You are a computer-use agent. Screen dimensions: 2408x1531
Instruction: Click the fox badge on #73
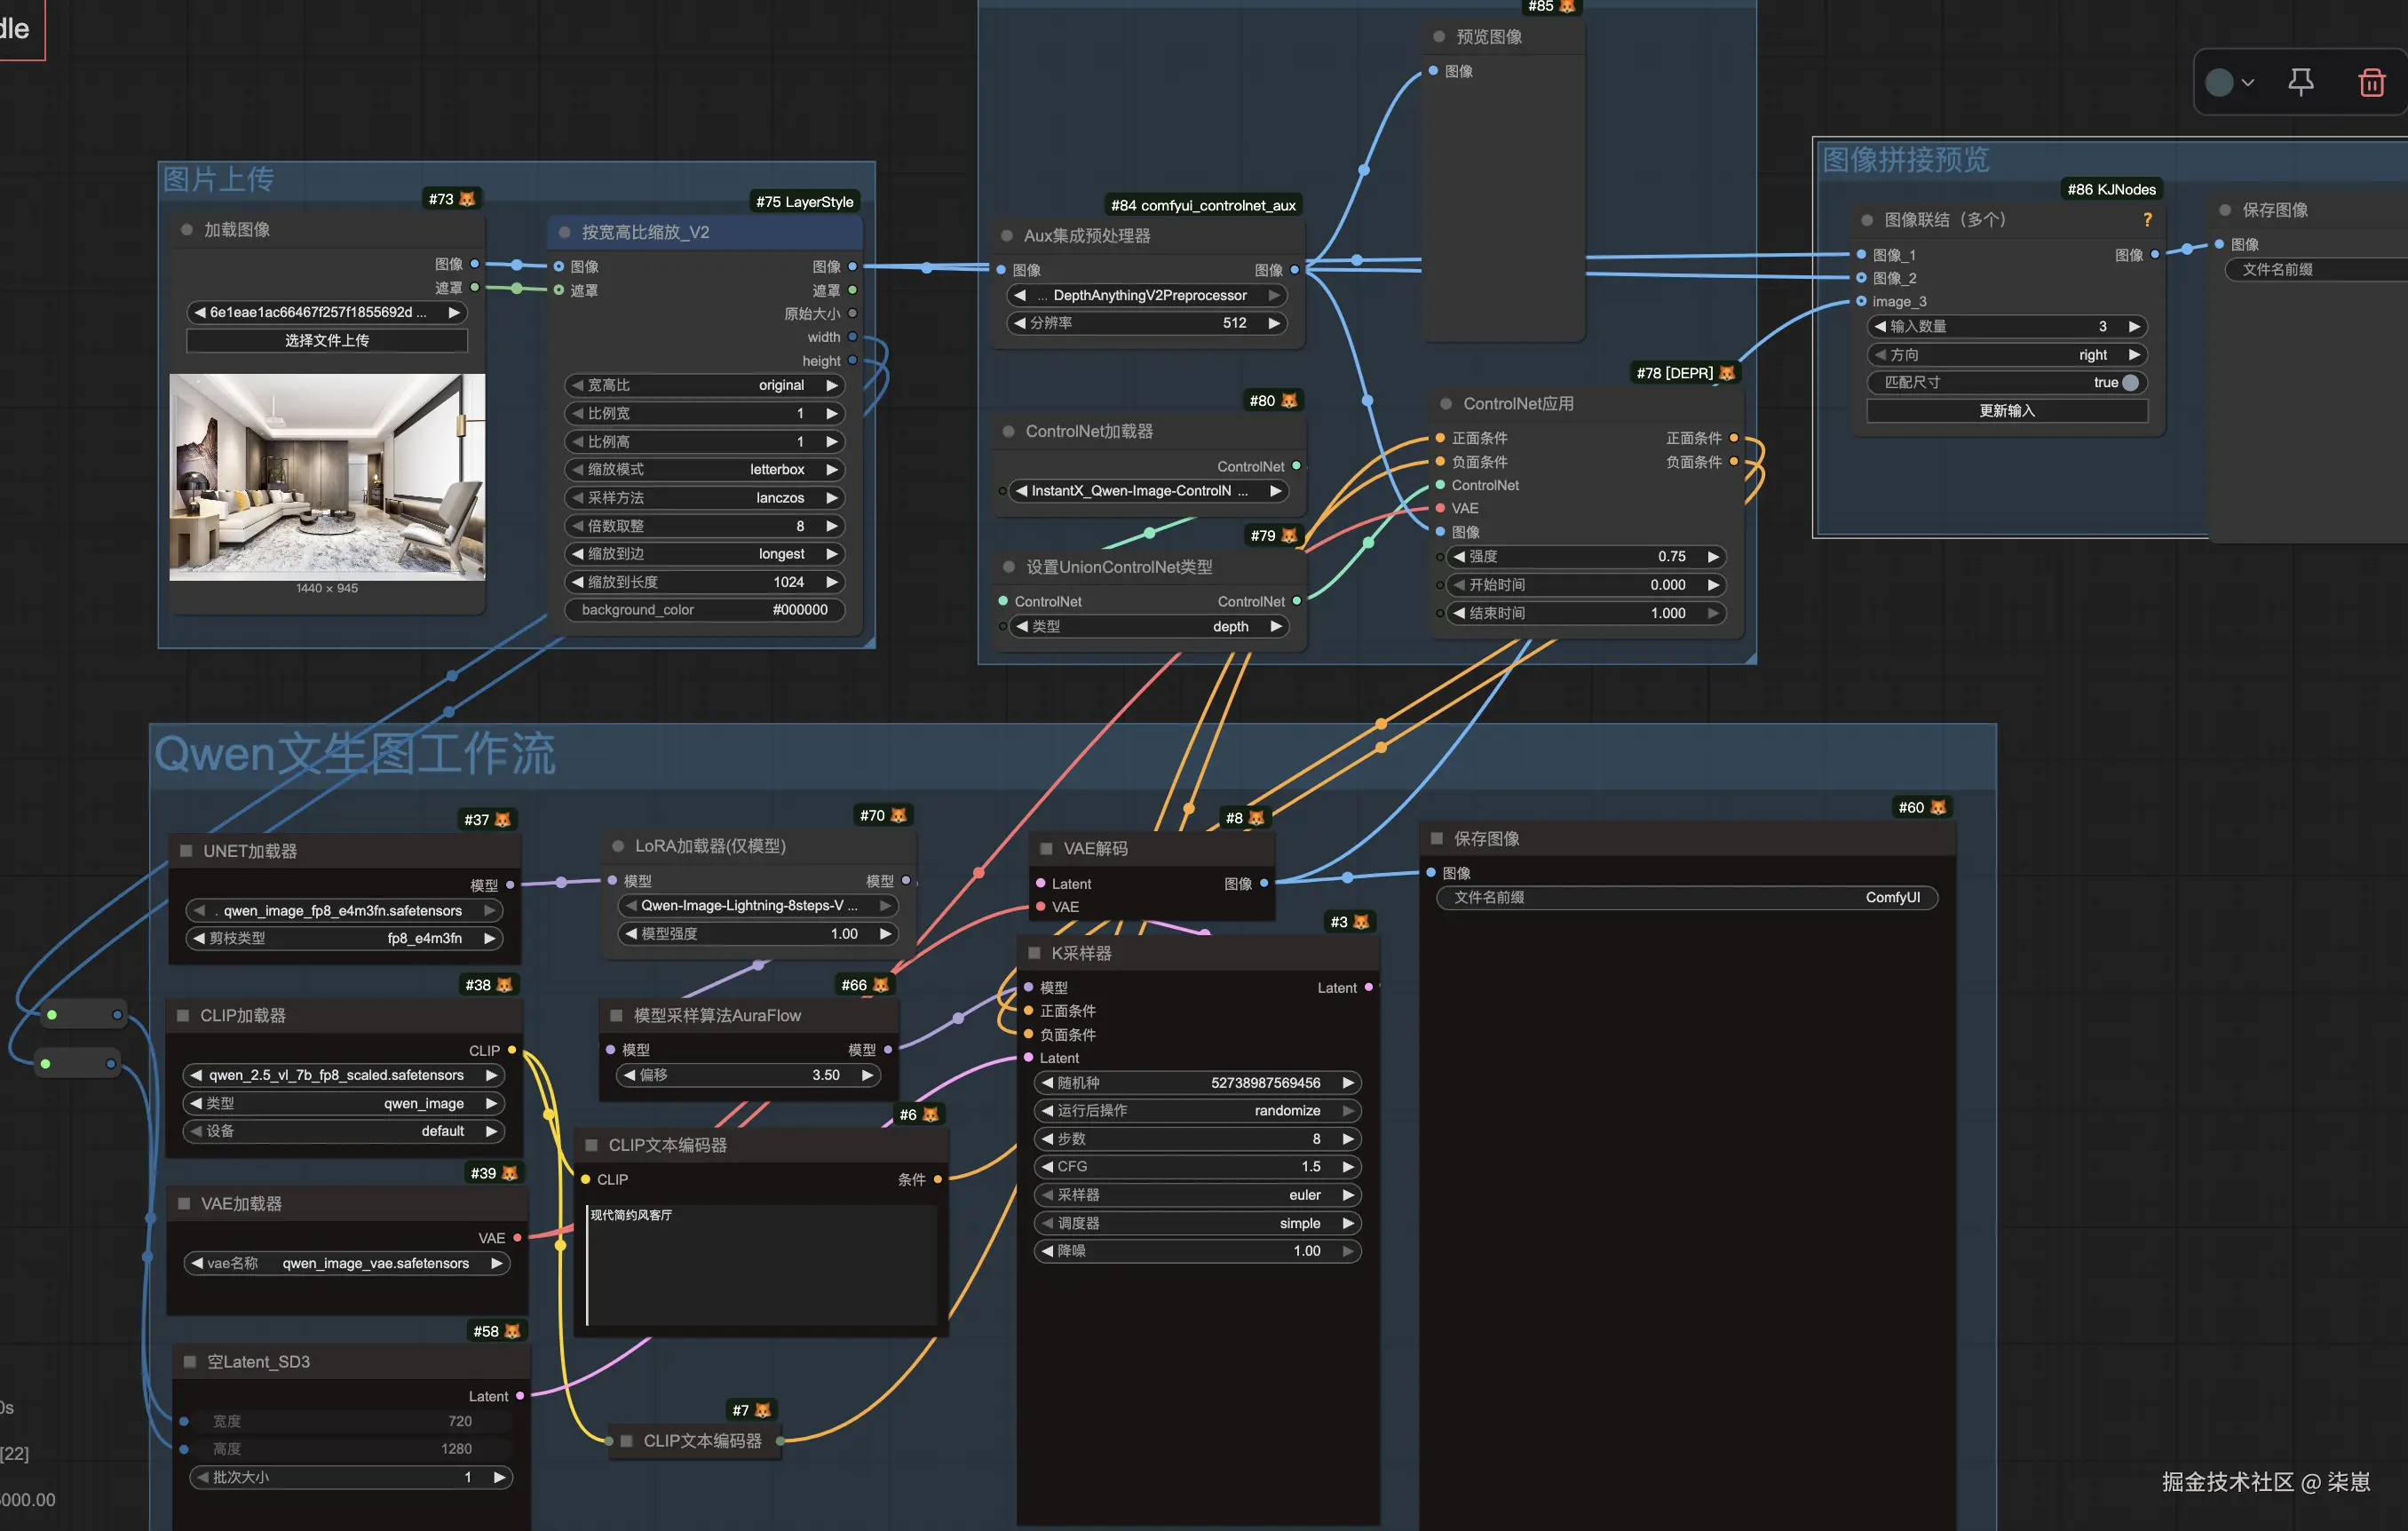467,199
